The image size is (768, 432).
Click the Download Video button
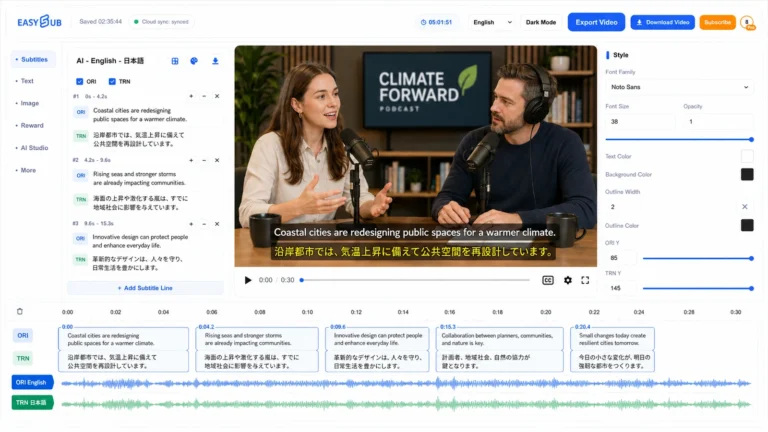coord(662,22)
